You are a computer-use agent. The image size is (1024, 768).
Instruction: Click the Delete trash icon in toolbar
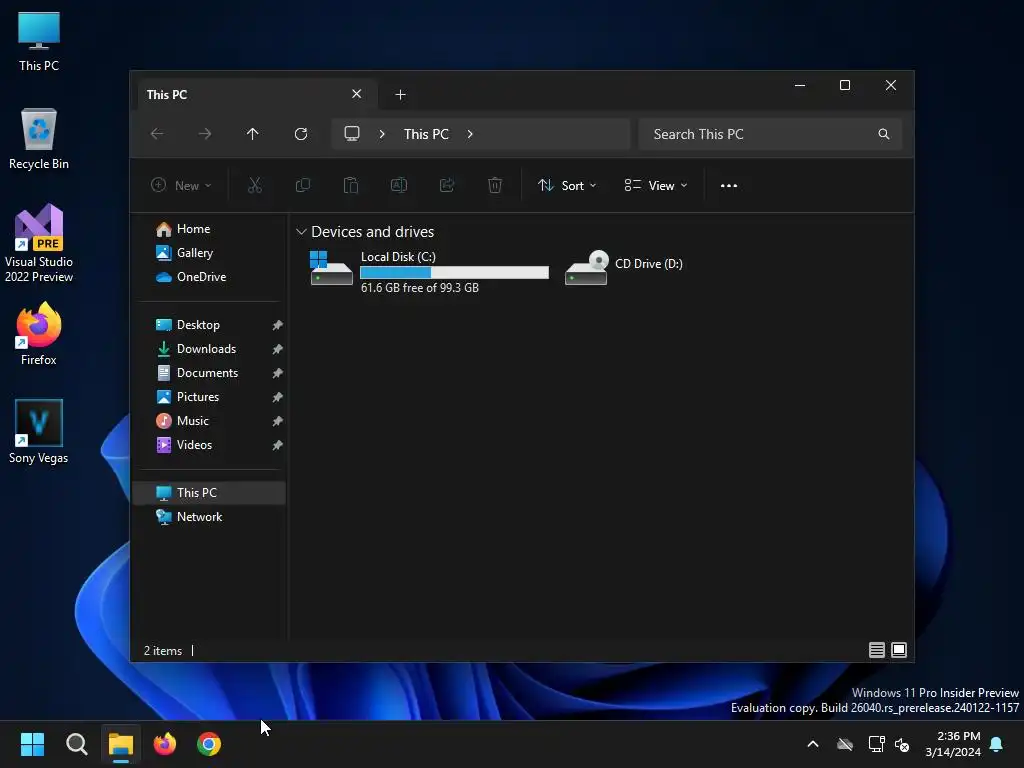tap(495, 185)
